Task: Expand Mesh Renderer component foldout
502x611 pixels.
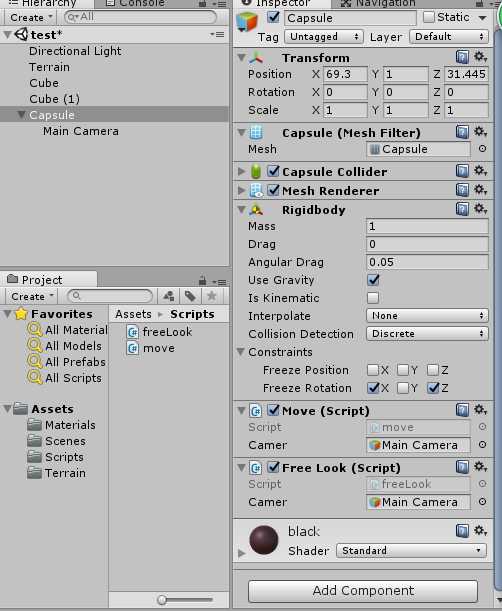Action: (242, 190)
